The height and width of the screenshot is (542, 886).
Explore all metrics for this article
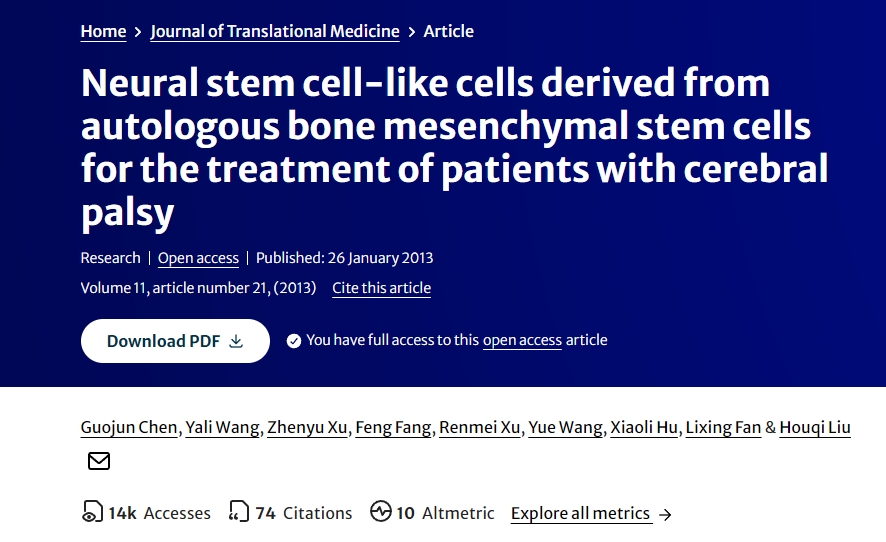[x=580, y=513]
